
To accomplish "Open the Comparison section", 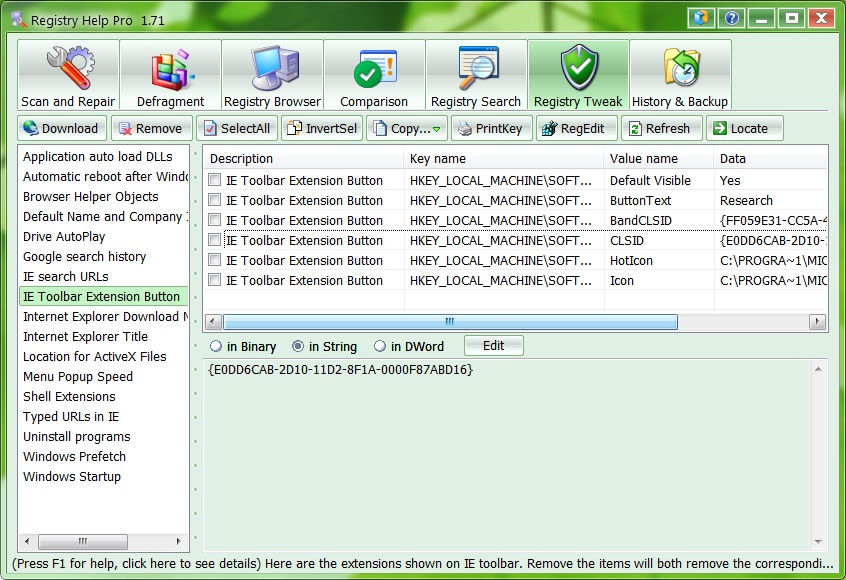I will [x=374, y=75].
